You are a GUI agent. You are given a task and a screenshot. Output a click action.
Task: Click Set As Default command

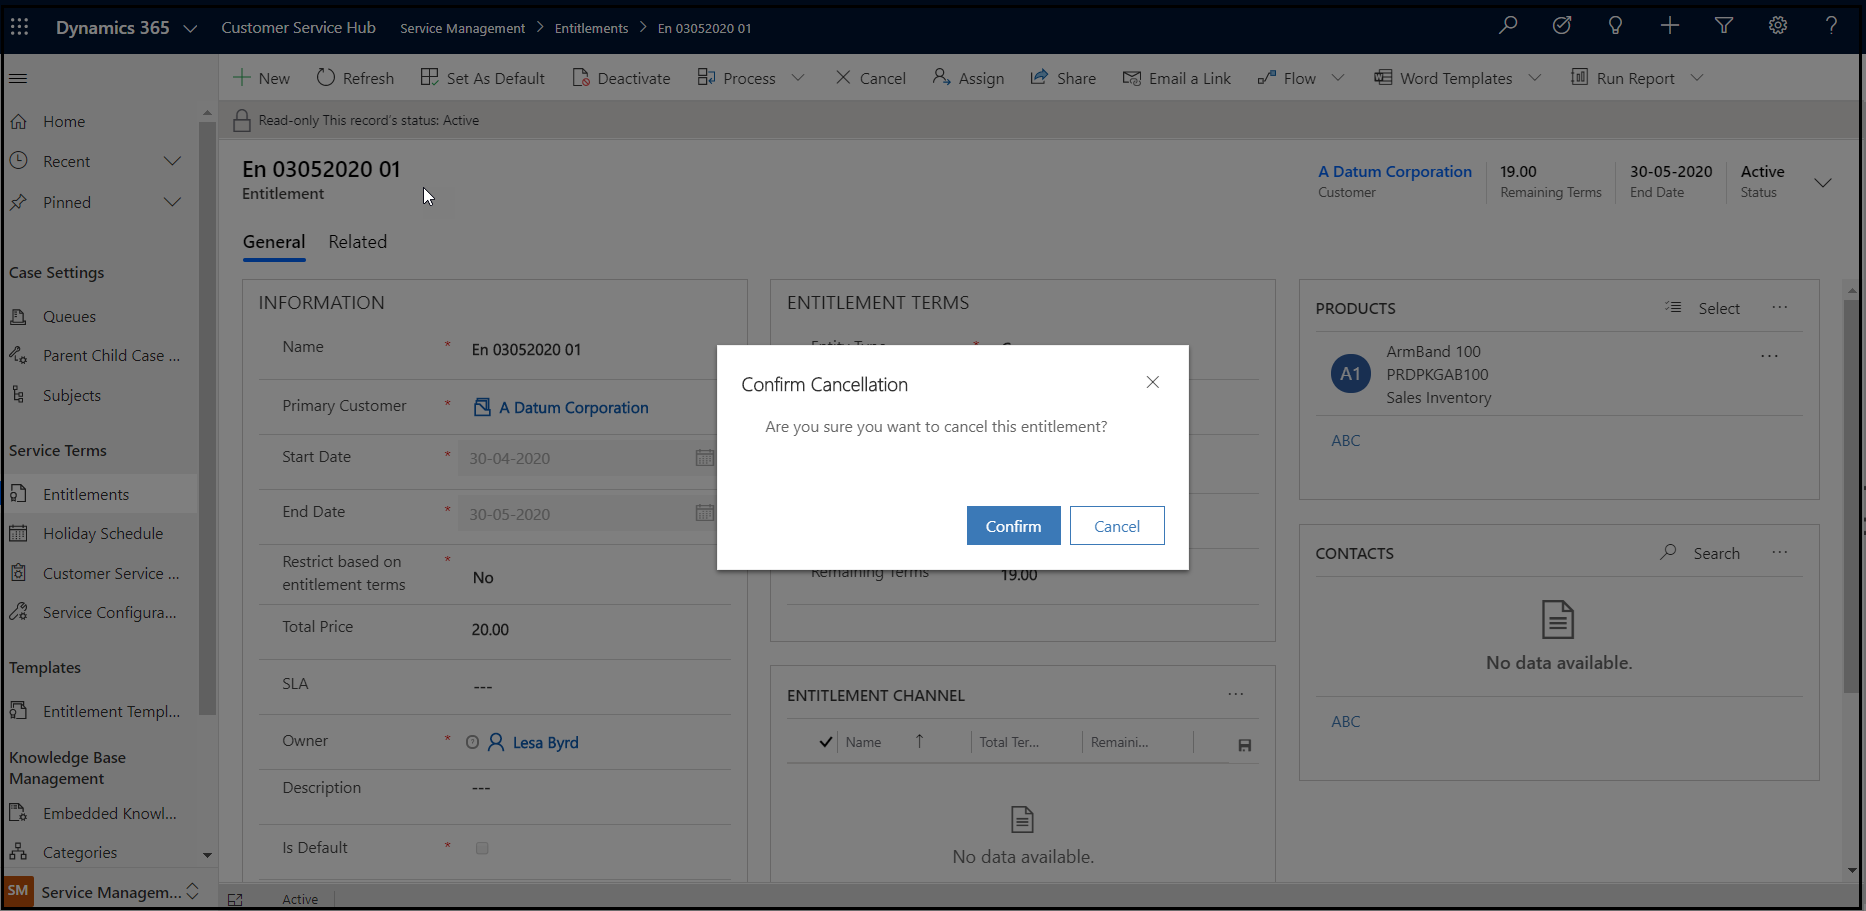point(483,78)
